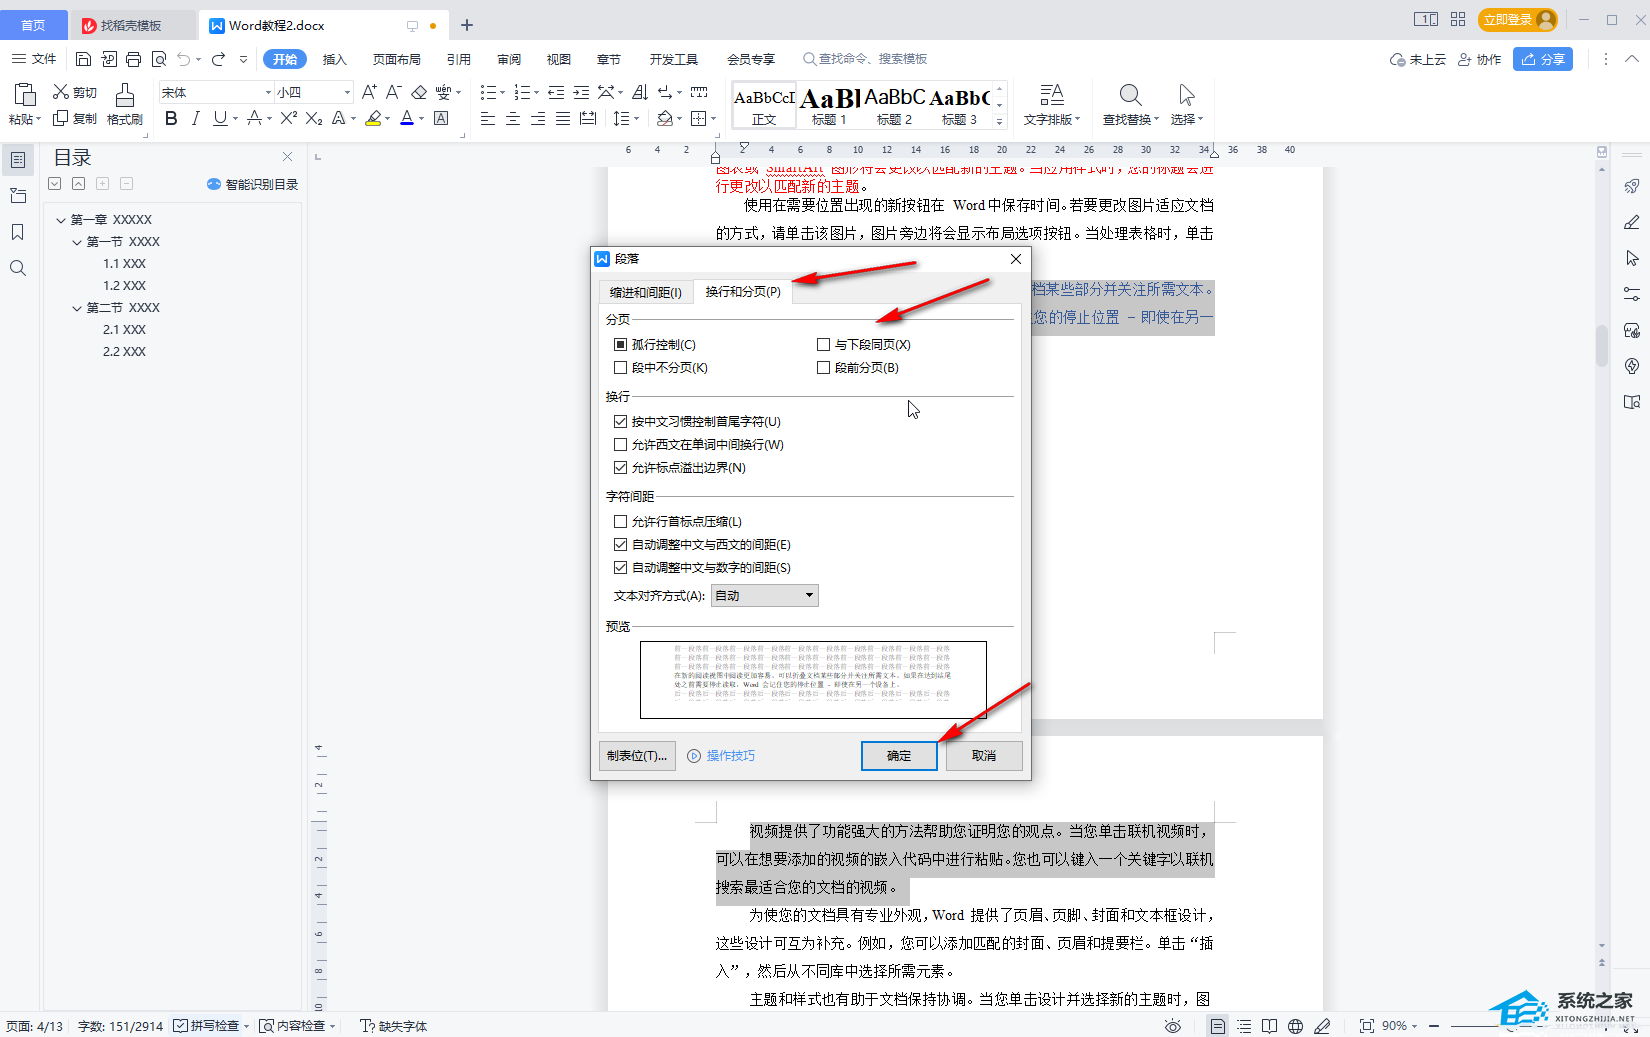
Task: Uncheck 按中文习惯控制首尾字符
Action: [620, 421]
